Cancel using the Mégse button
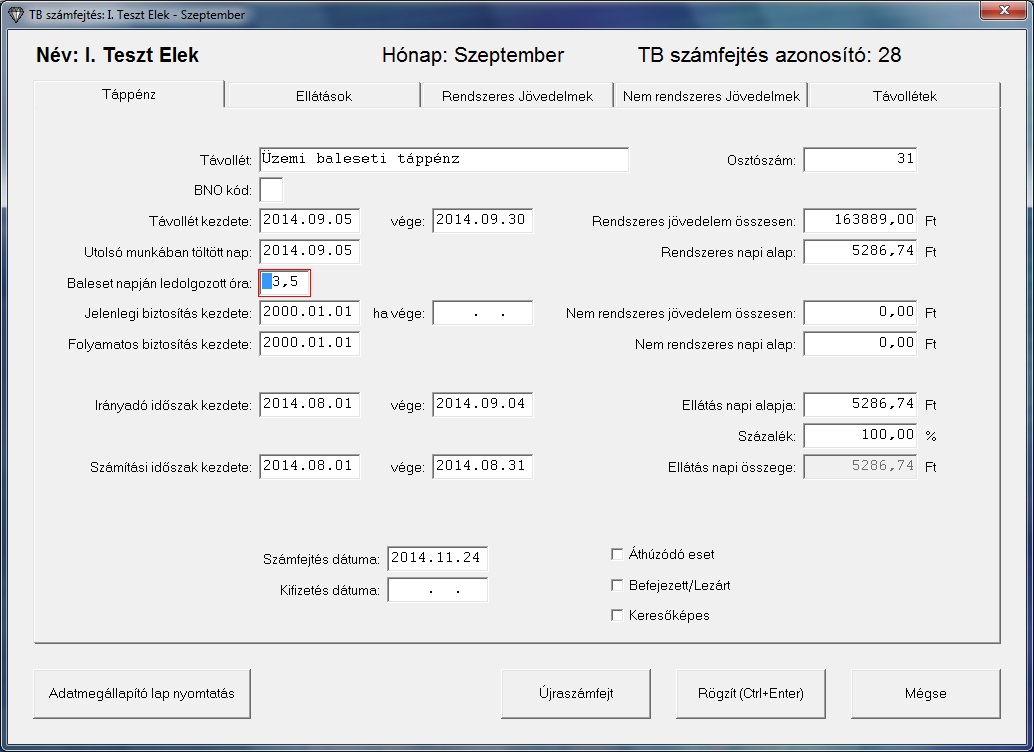The width and height of the screenshot is (1034, 752). click(x=925, y=693)
